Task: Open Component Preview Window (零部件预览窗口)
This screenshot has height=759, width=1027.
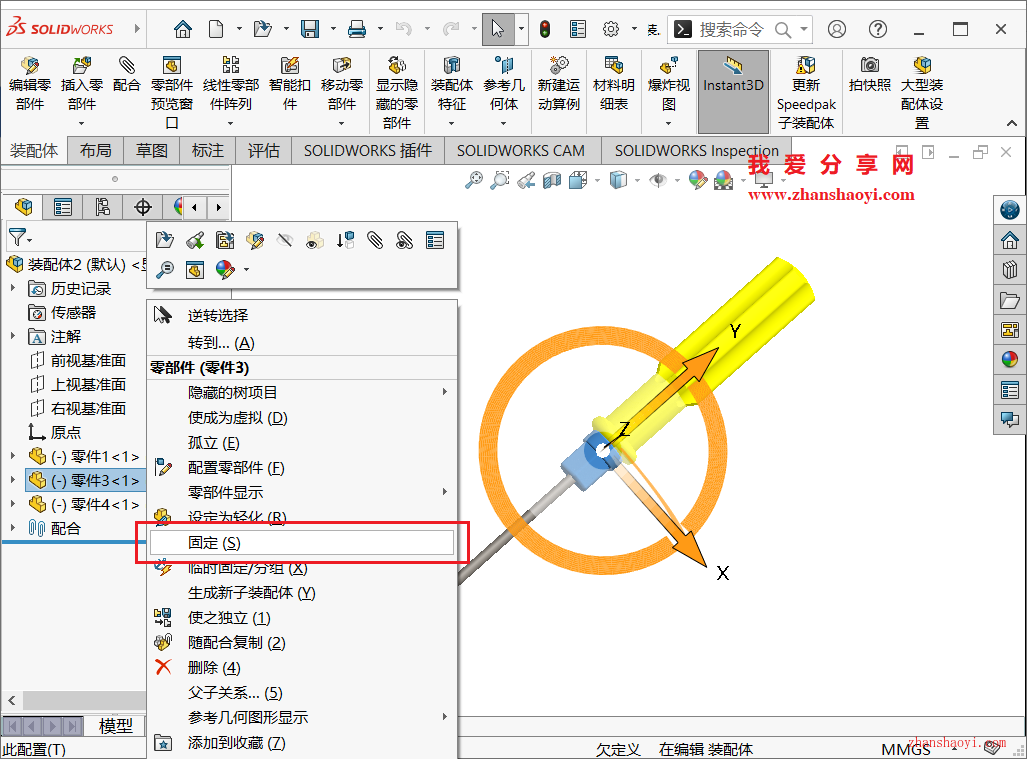Action: tap(172, 93)
